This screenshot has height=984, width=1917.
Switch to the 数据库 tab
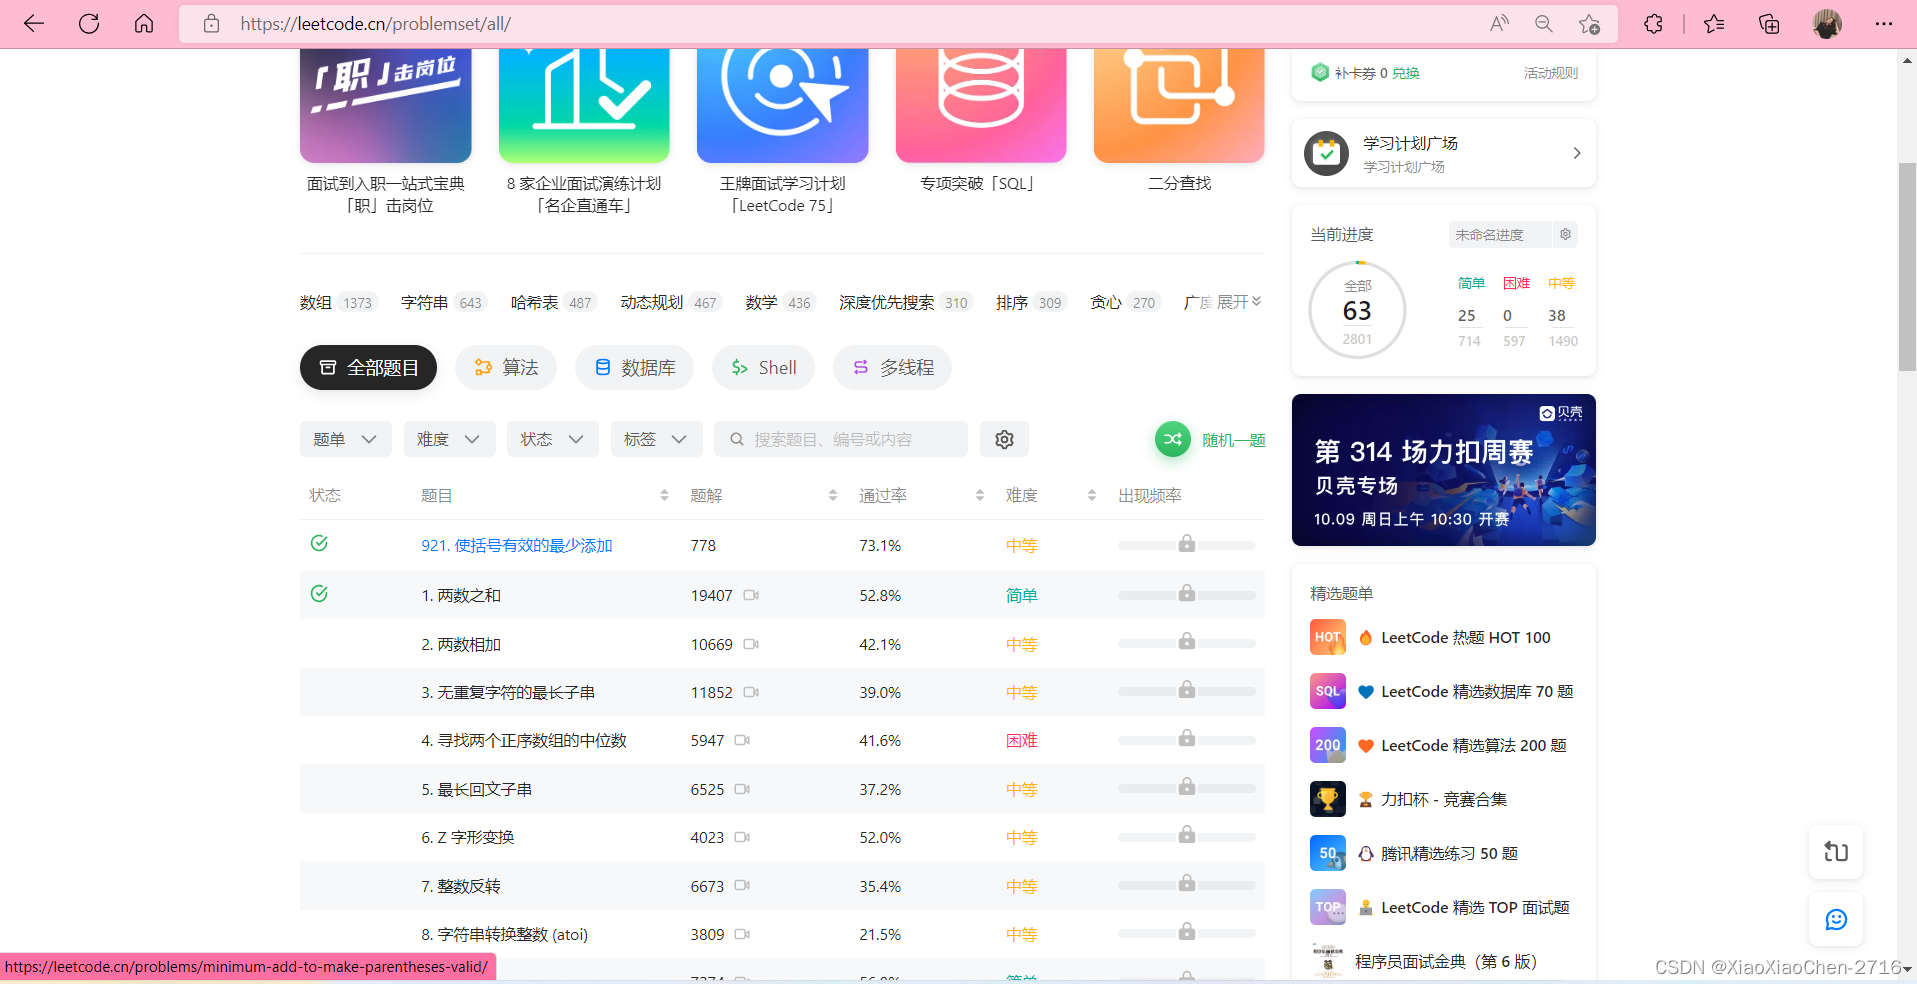[634, 367]
